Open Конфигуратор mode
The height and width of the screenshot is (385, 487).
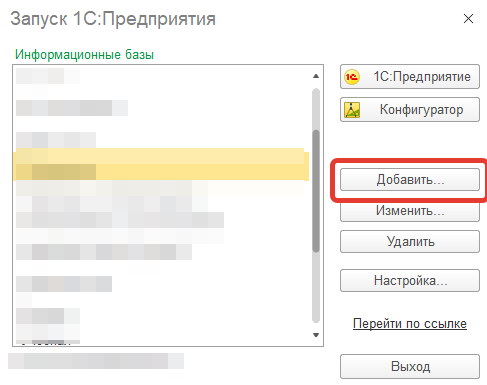(x=410, y=109)
